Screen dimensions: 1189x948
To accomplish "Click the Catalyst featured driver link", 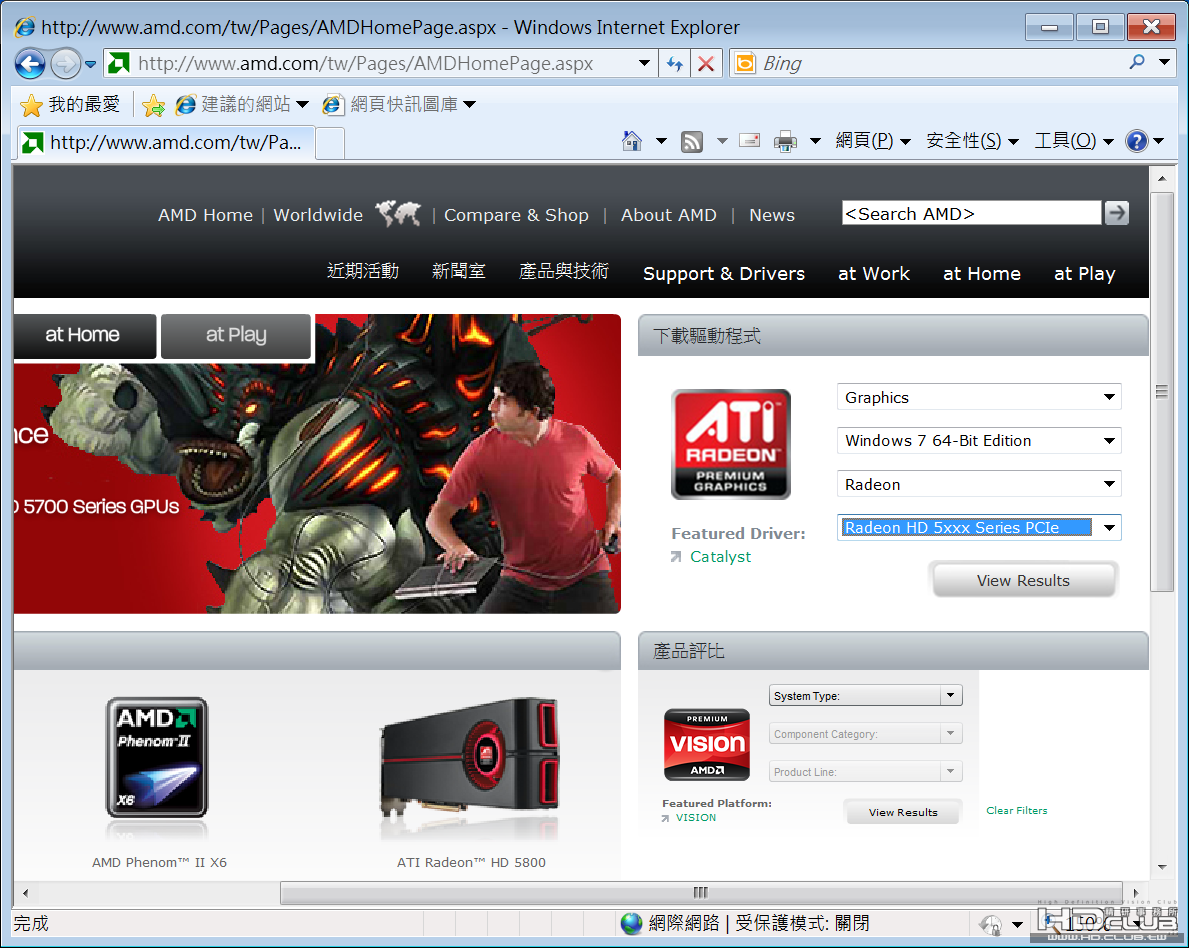I will pyautogui.click(x=720, y=557).
